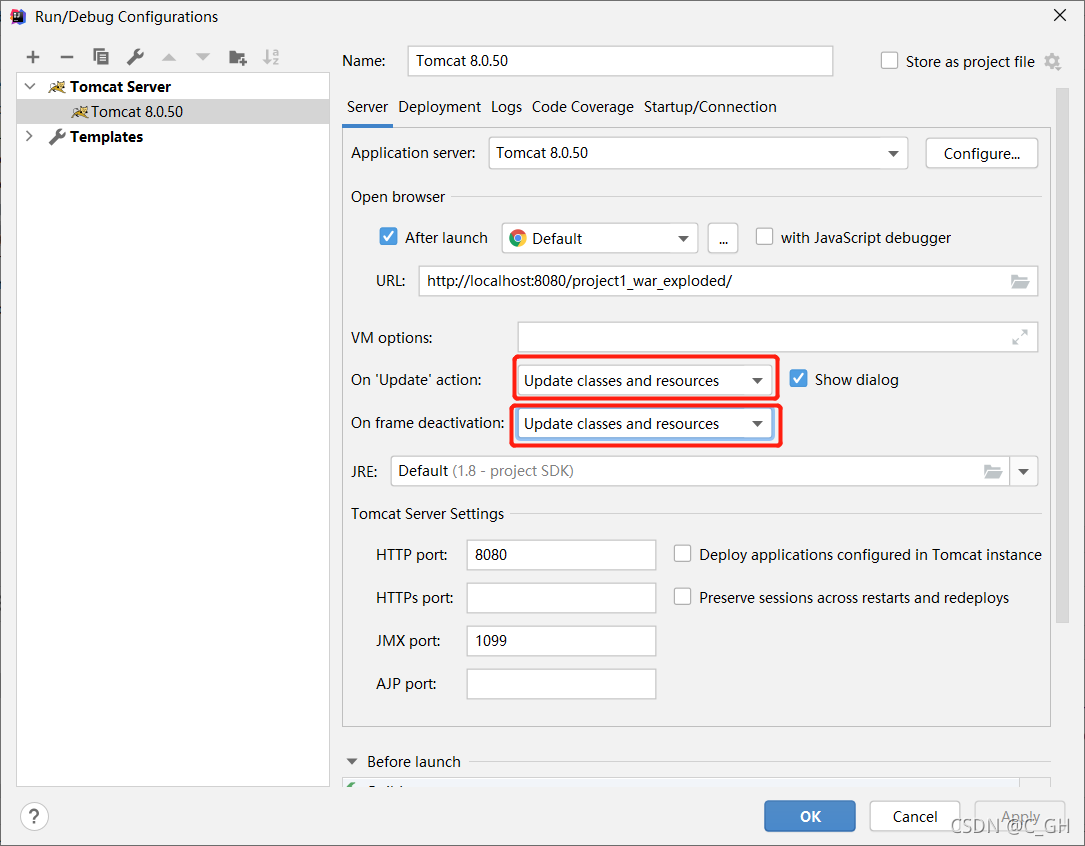Open the Code Coverage tab
Image resolution: width=1085 pixels, height=846 pixels.
point(583,107)
